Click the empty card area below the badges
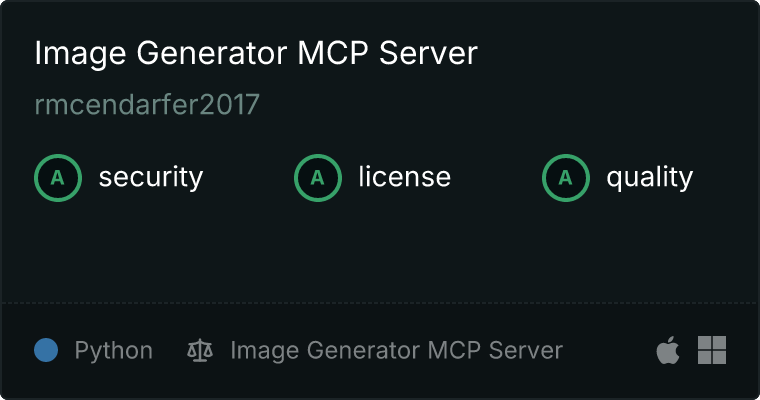 (380, 252)
